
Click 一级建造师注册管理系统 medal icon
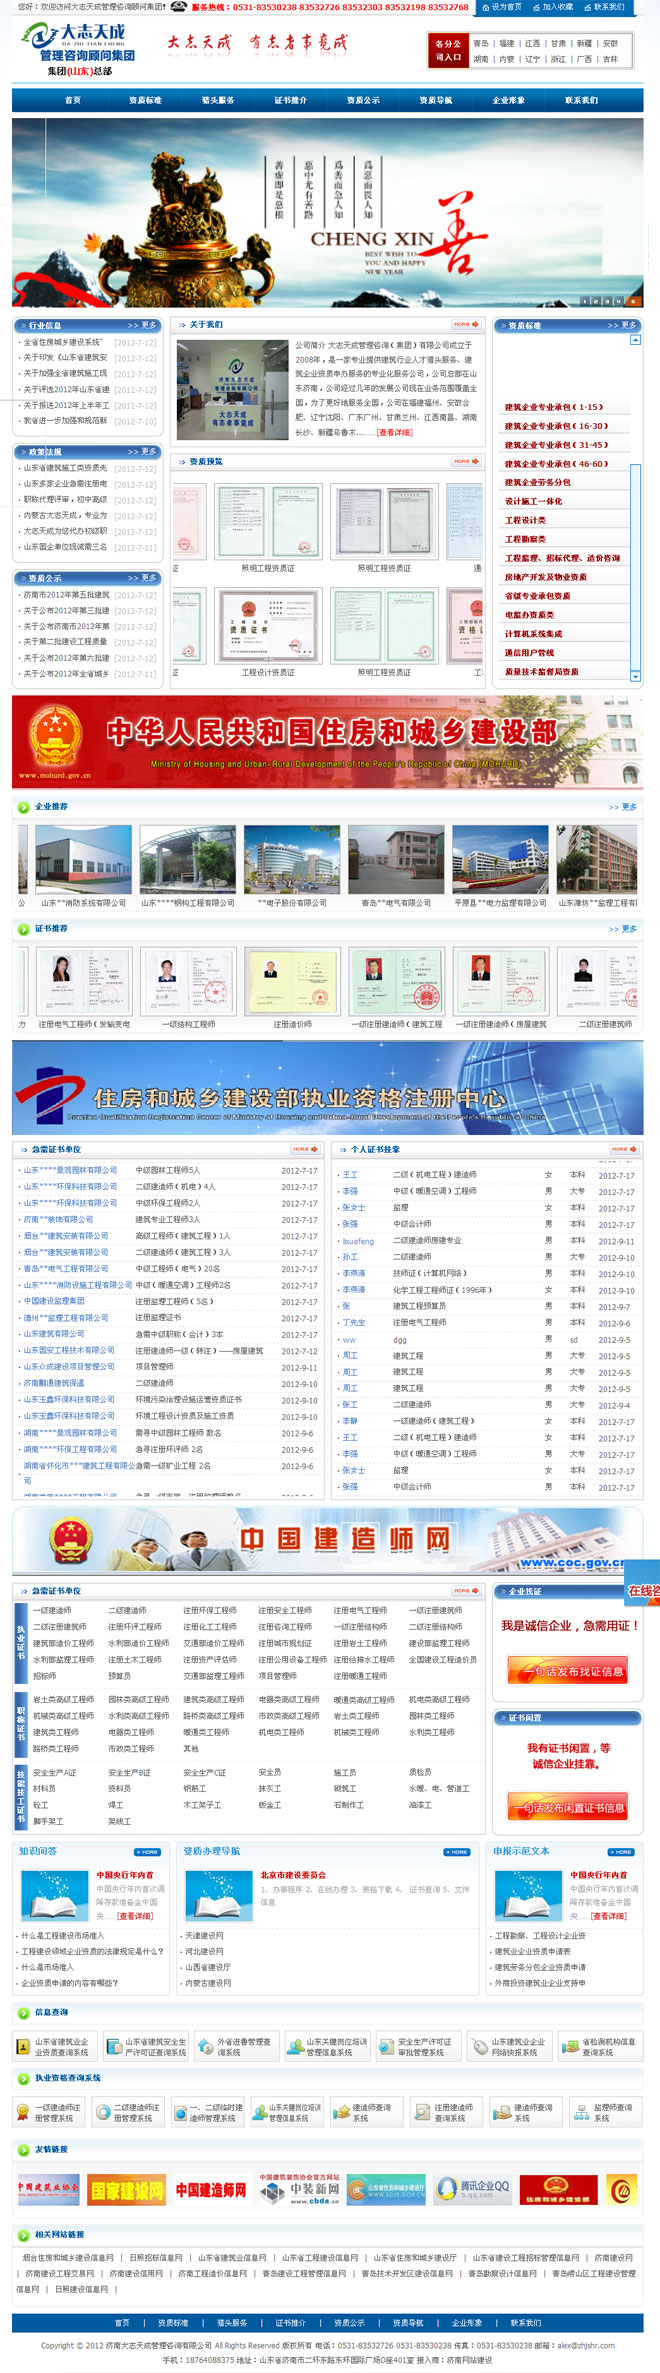(23, 2112)
